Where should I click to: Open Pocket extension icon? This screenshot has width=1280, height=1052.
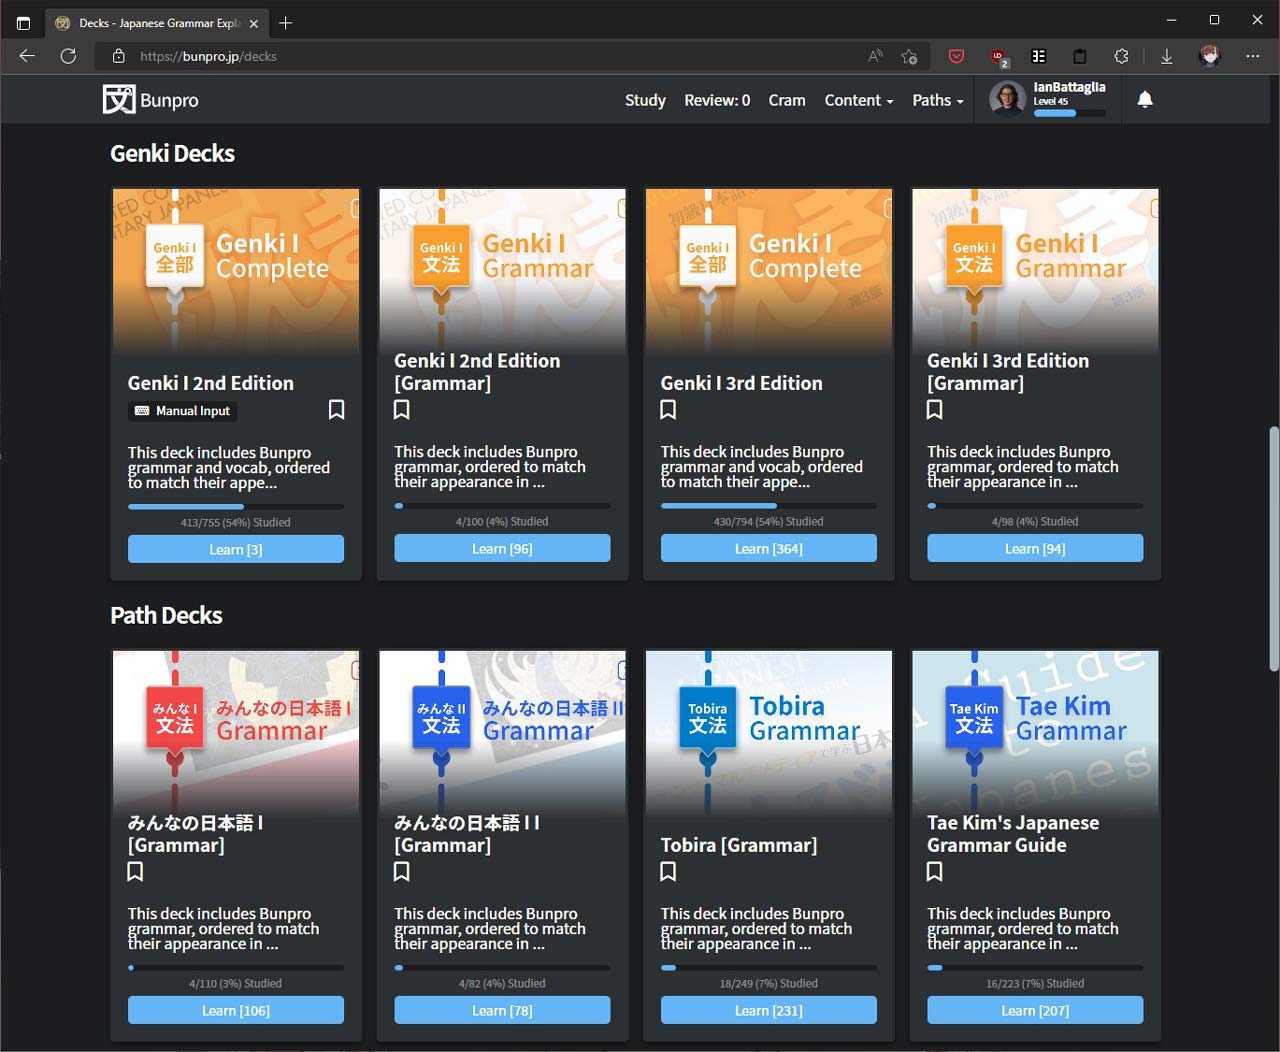(956, 56)
